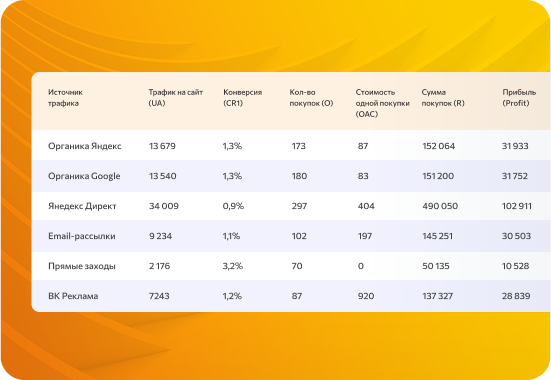This screenshot has height=380, width=551.
Task: Click the Трафик на сайт (UA) header
Action: pos(175,98)
